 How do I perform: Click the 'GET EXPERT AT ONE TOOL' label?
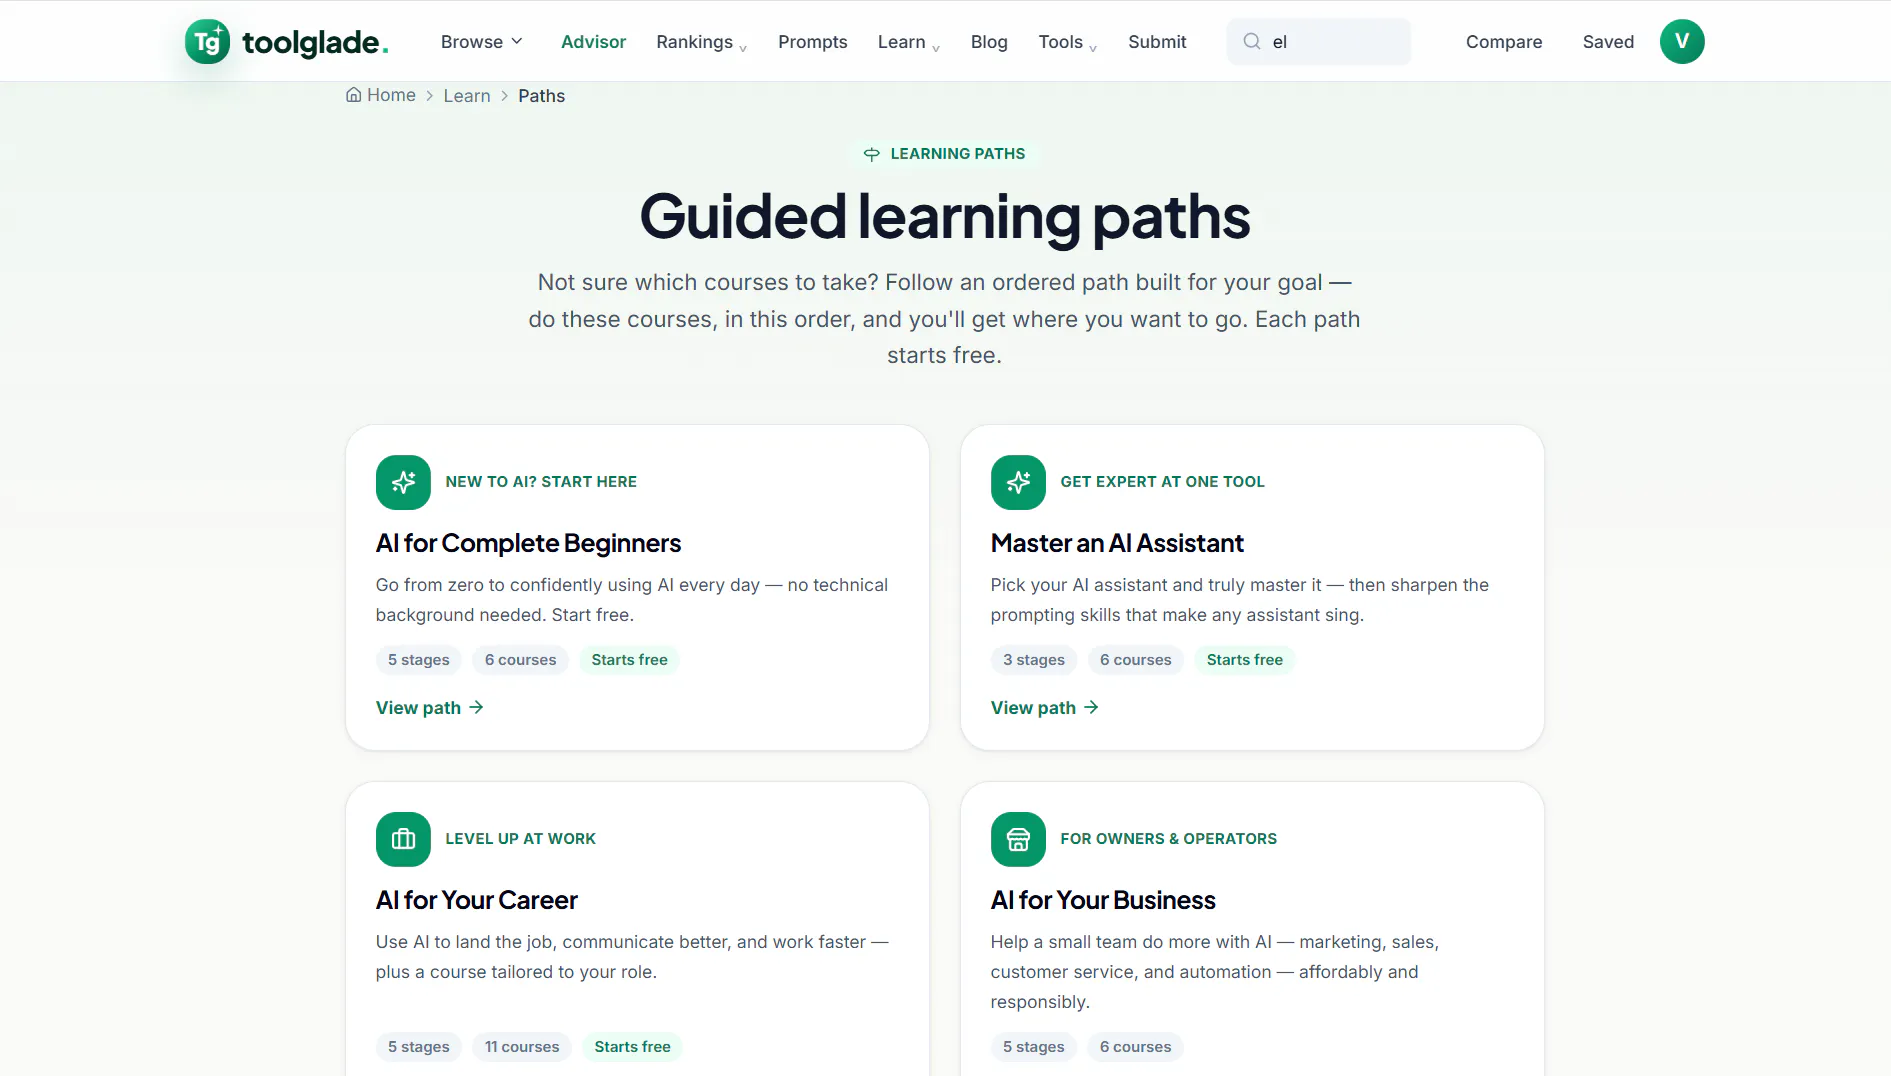click(1162, 482)
